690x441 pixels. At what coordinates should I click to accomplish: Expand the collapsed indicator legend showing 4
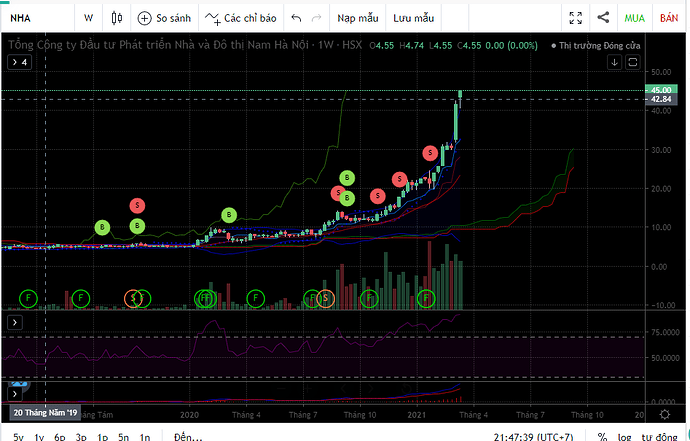tap(20, 62)
